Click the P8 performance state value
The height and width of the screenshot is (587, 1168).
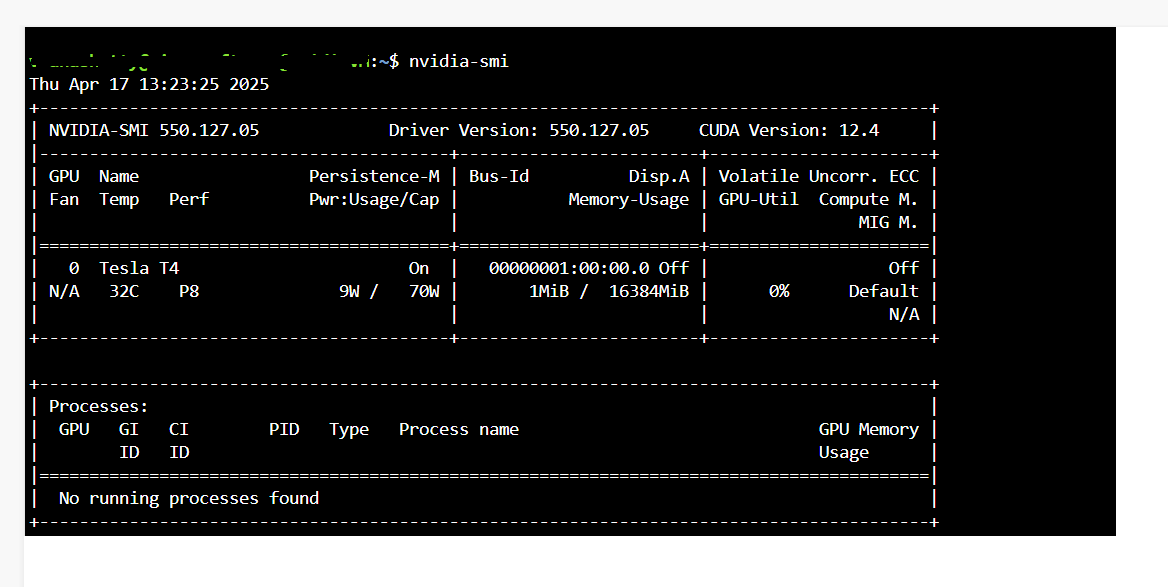(189, 291)
